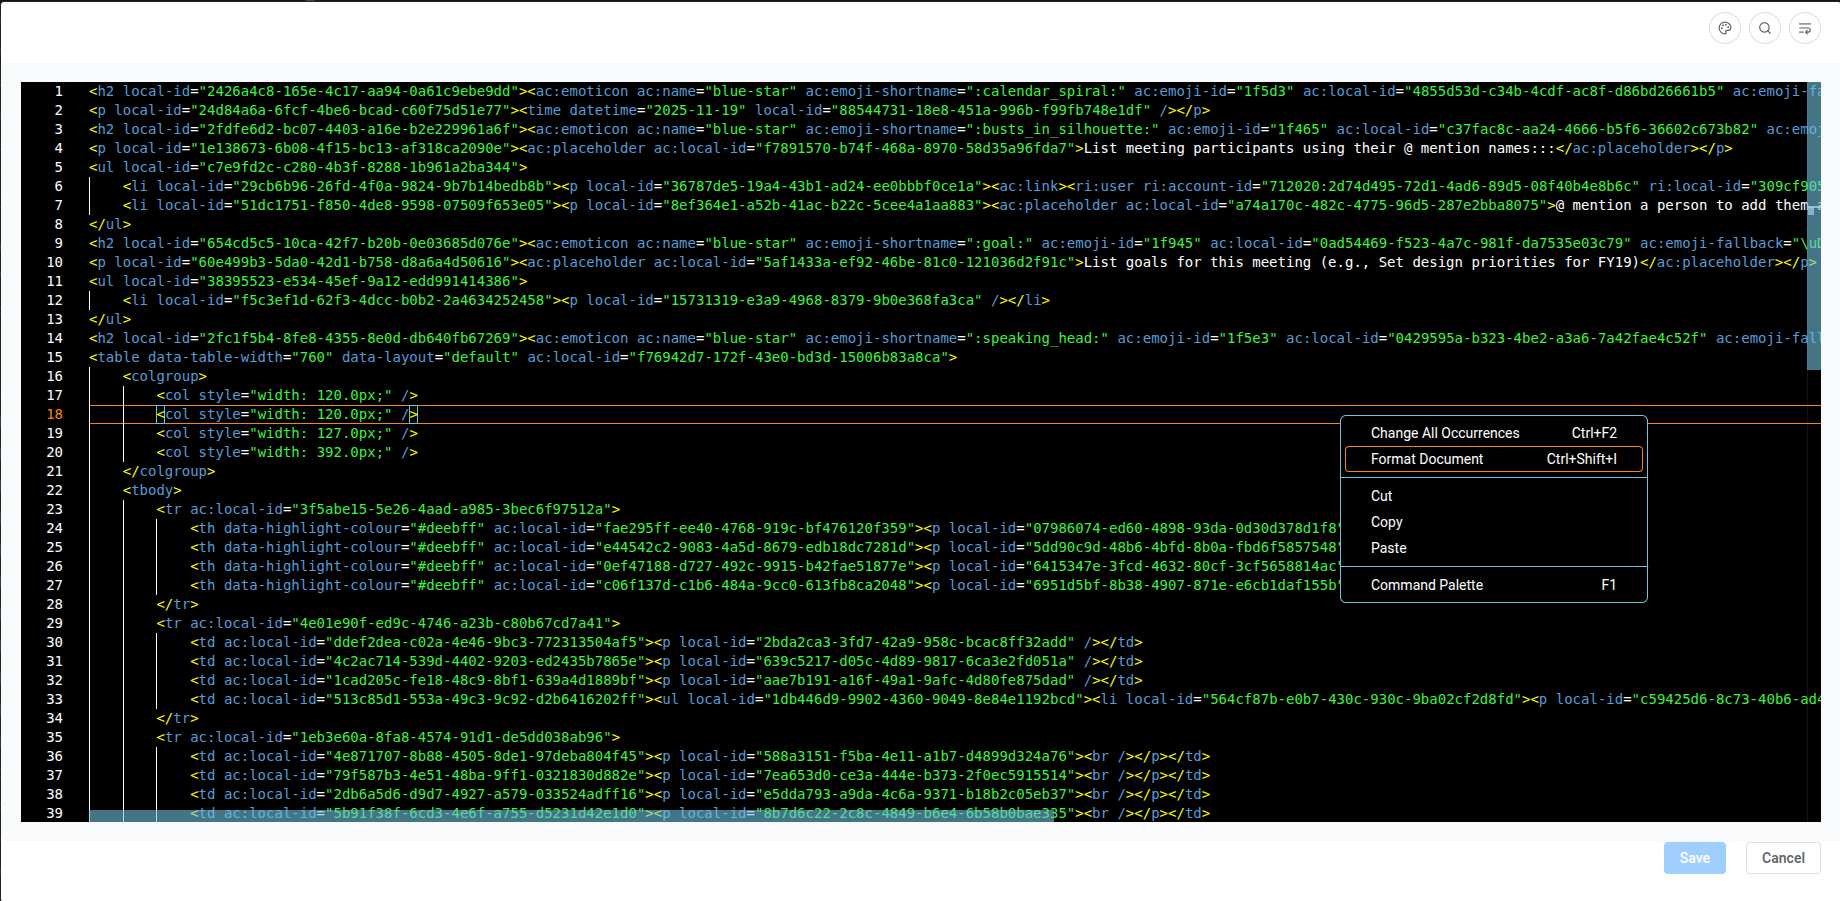Open the theme palette icon
The width and height of the screenshot is (1840, 901).
pyautogui.click(x=1725, y=28)
